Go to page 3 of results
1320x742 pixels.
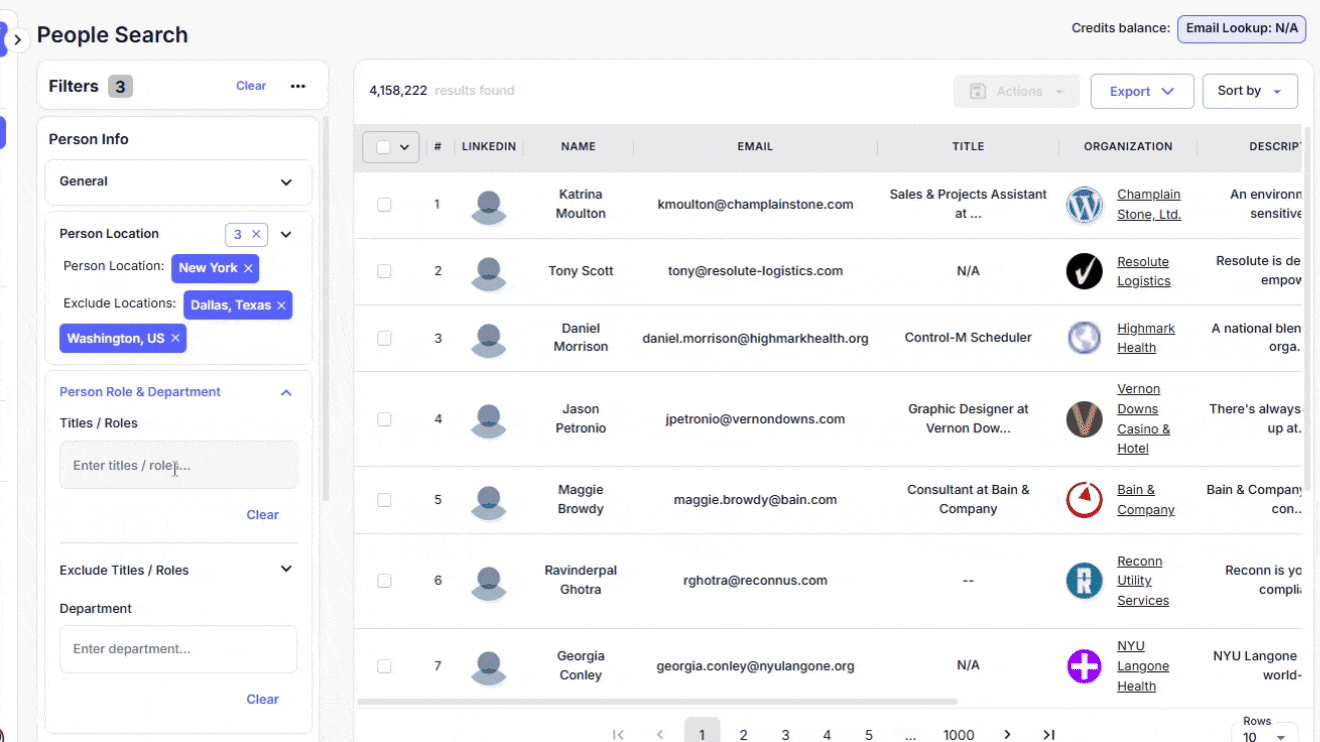785,734
